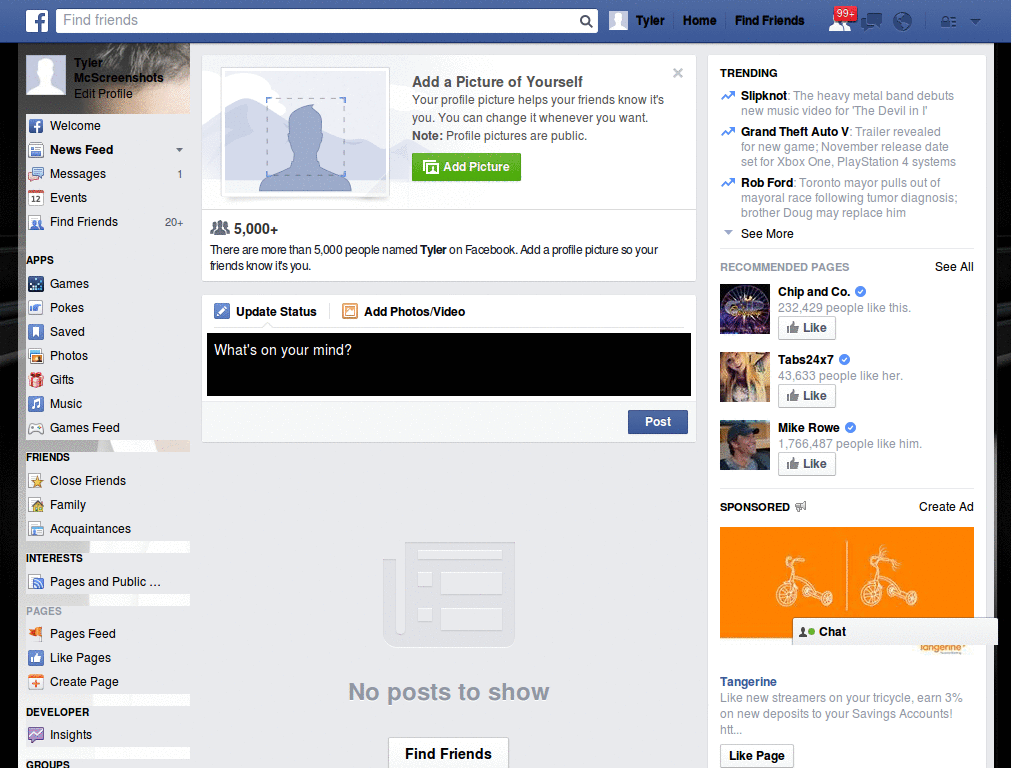Click the Pages and Public feed icon
1024x768 pixels.
point(36,582)
